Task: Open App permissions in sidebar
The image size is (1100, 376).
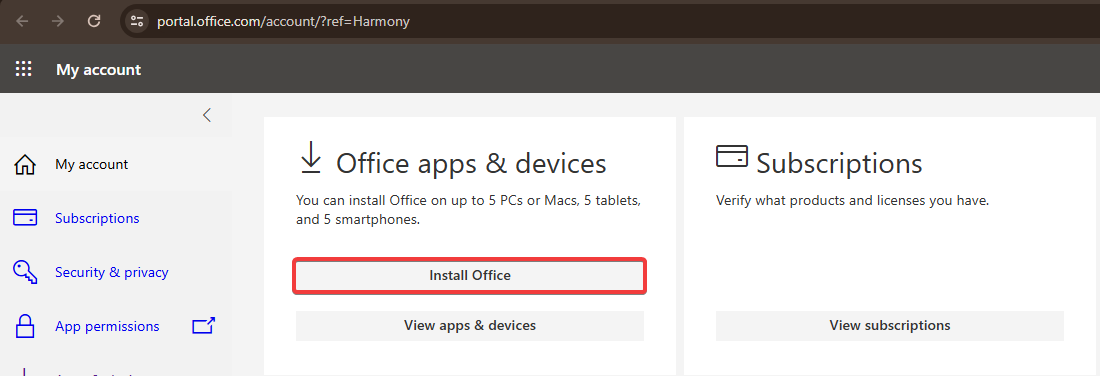Action: tap(107, 326)
